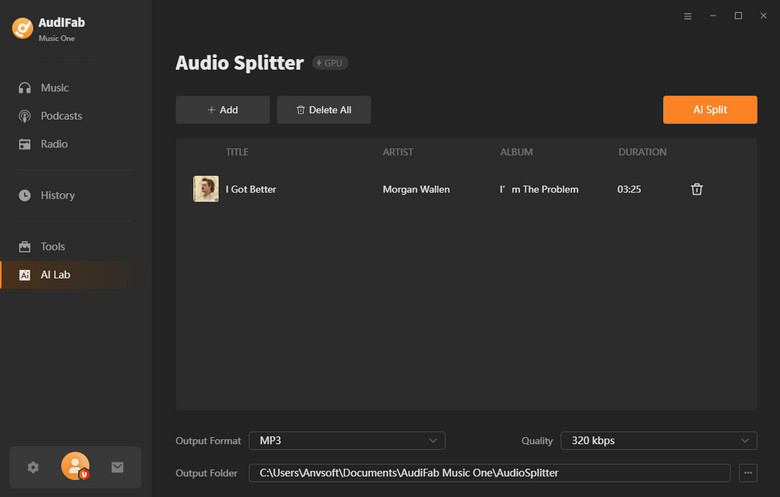Open the mail envelope icon
The height and width of the screenshot is (497, 780).
(x=117, y=468)
